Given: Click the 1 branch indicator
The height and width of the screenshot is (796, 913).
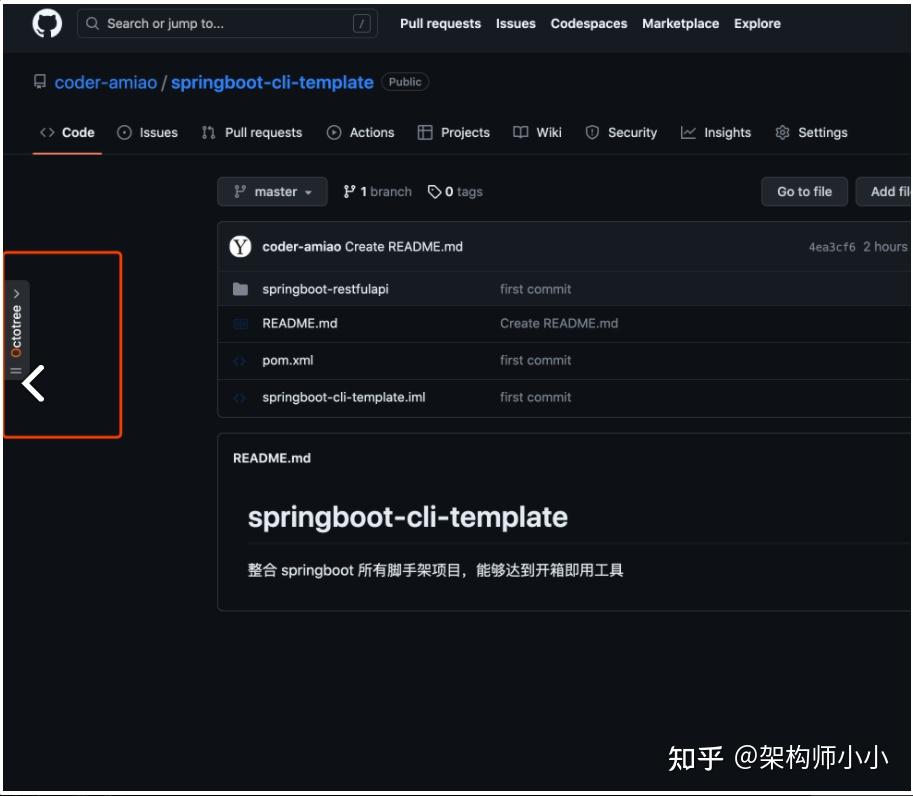Looking at the screenshot, I should point(377,191).
